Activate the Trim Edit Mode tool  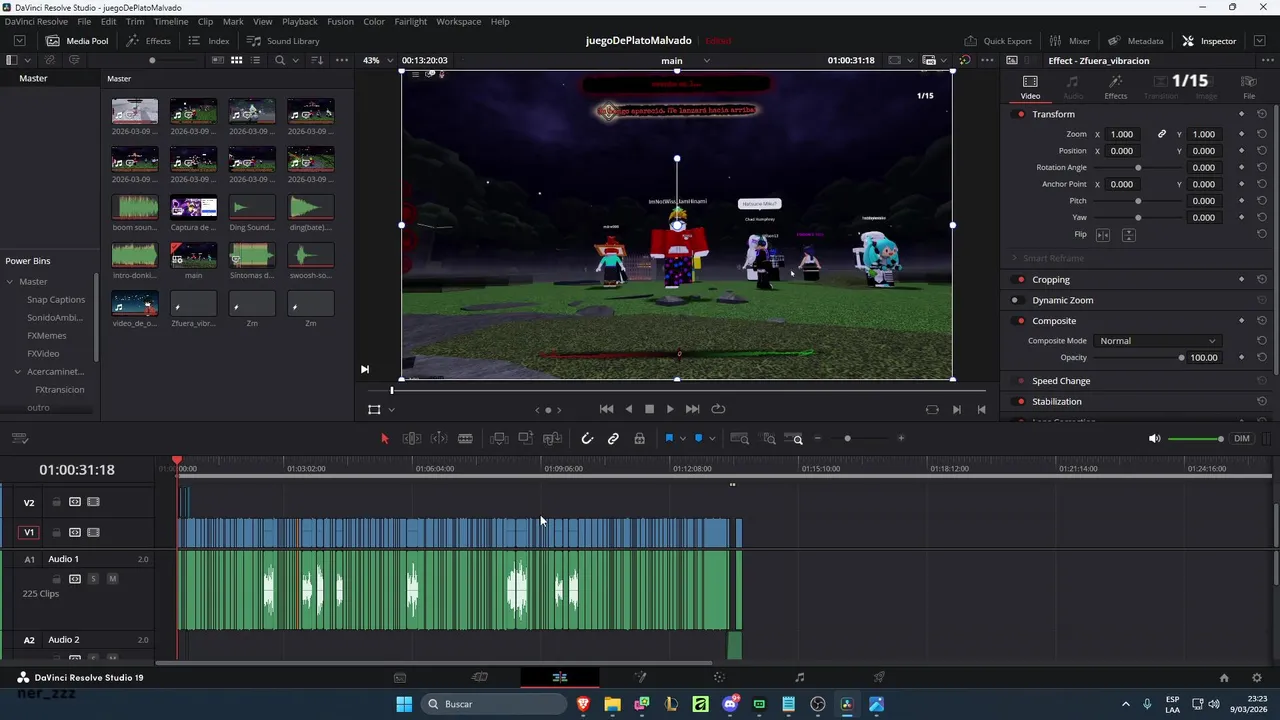click(x=411, y=438)
